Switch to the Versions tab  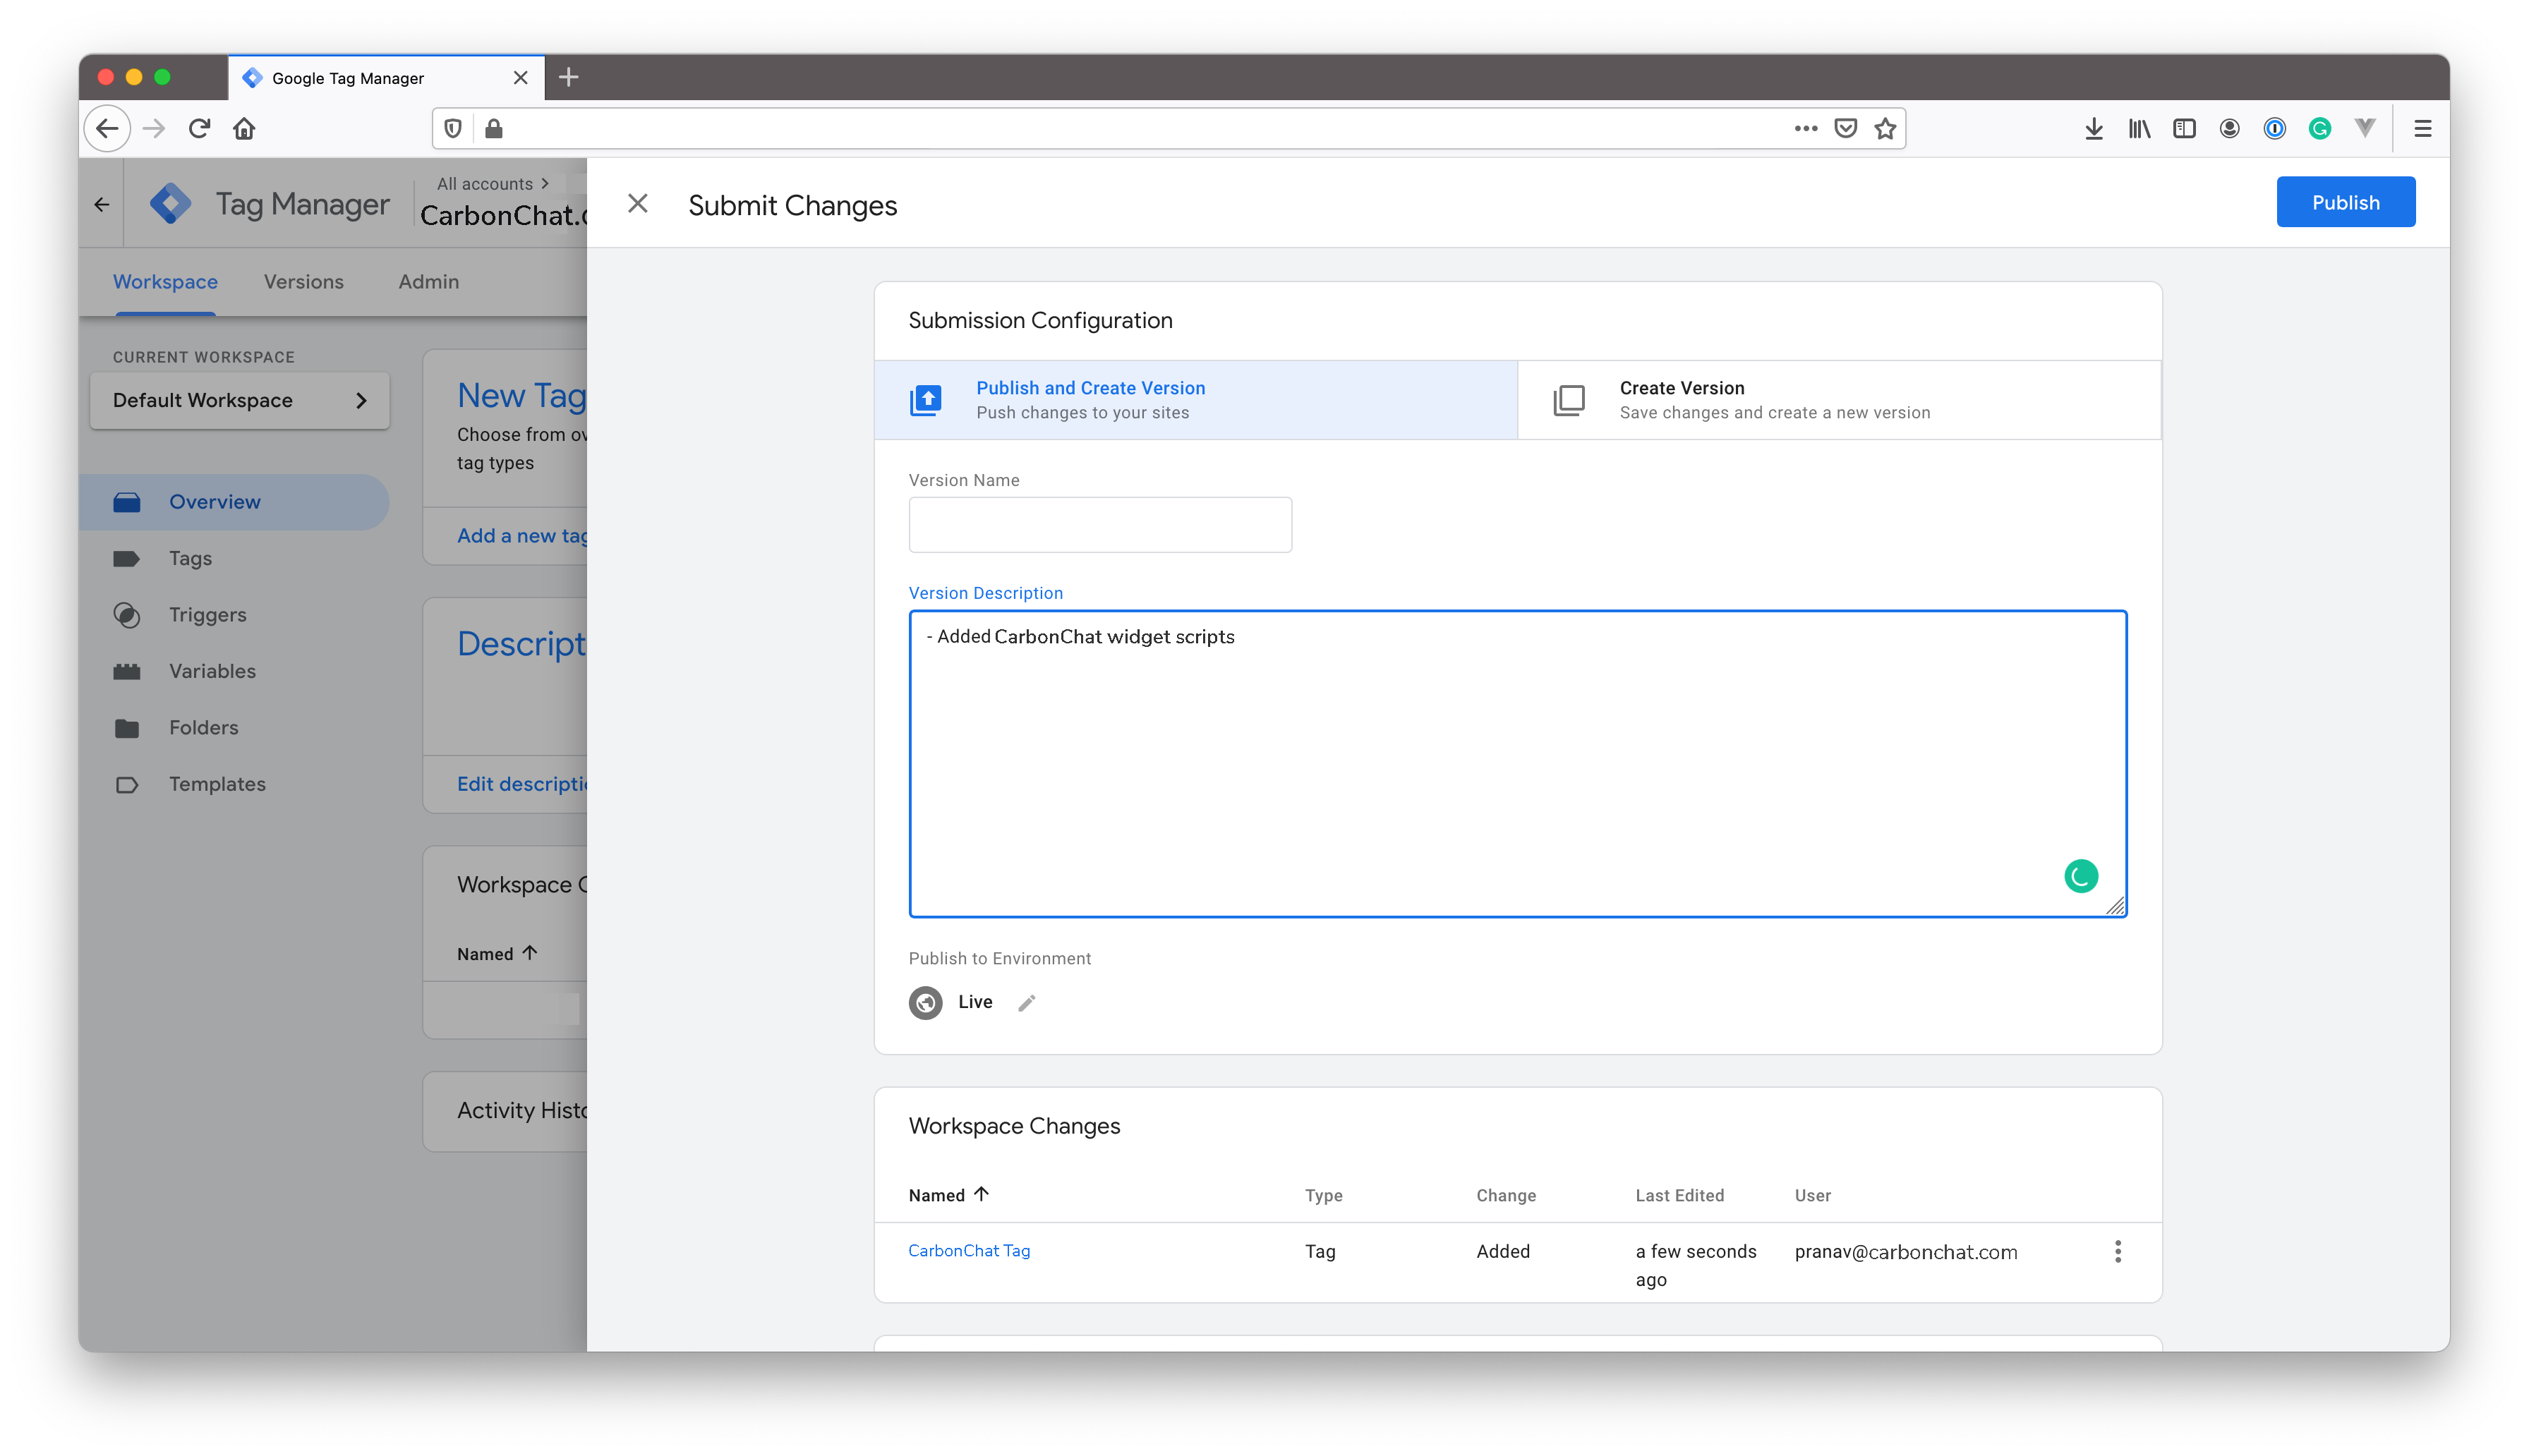tap(303, 282)
